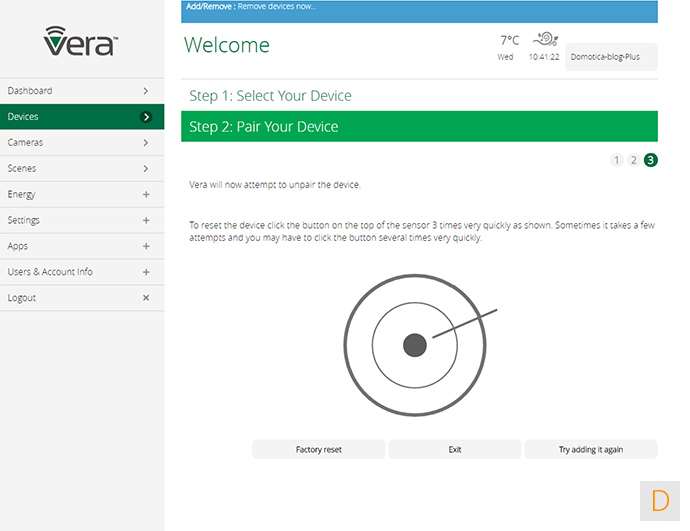Viewport: 690px width, 531px height.
Task: Expand the Energy menu plus sign
Action: tap(146, 194)
